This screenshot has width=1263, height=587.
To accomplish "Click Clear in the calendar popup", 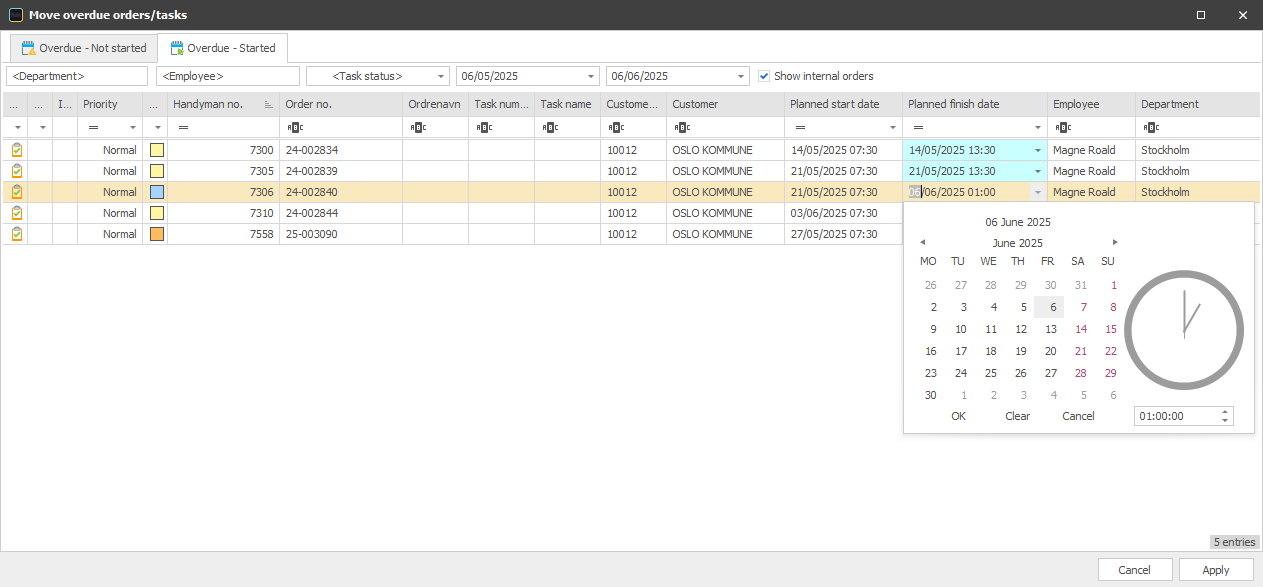I will click(x=1018, y=416).
